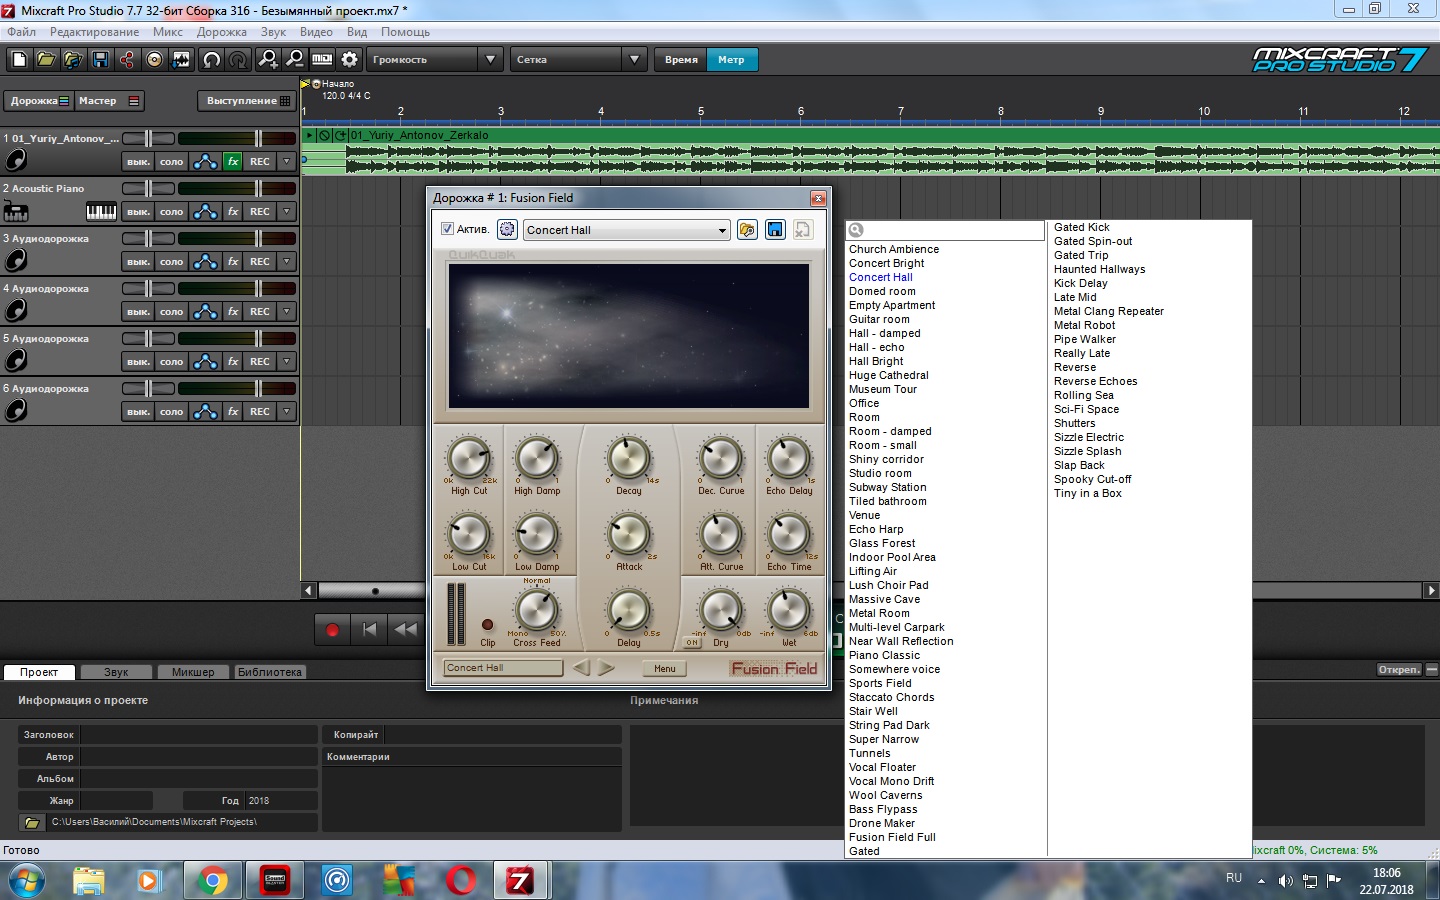
Task: Toggle the green fx button on track 1
Action: click(233, 161)
